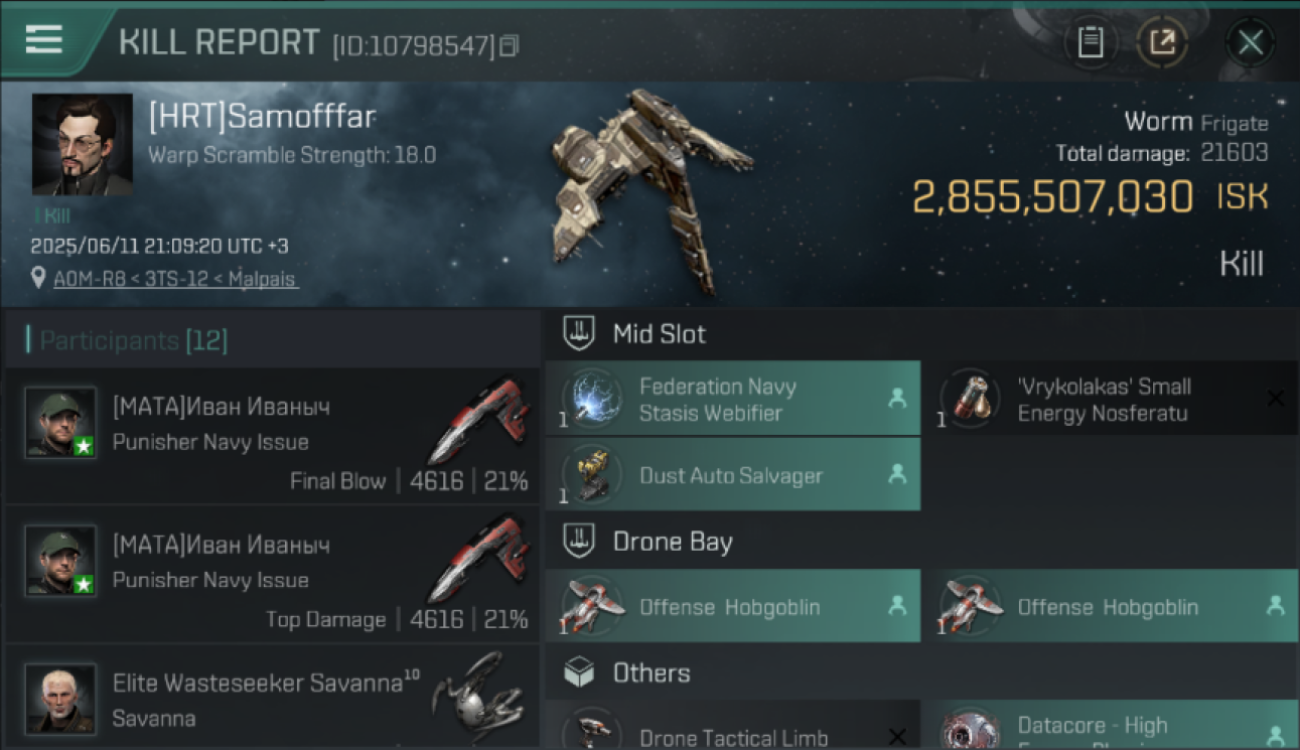This screenshot has height=750, width=1300.
Task: Select the Dust Auto Salvager icon
Action: 591,474
